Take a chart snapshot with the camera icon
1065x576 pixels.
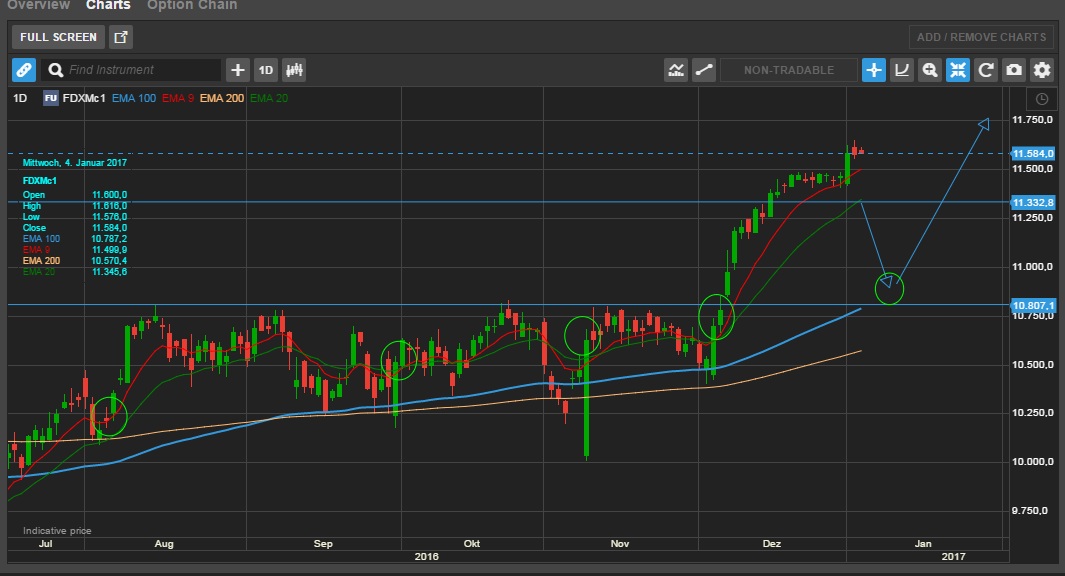pyautogui.click(x=1014, y=70)
